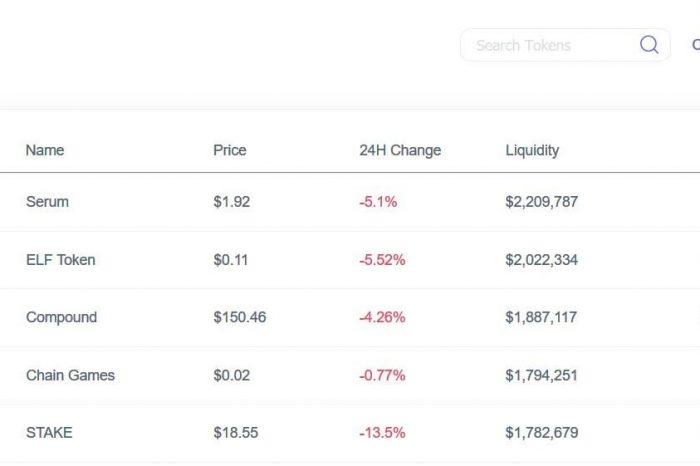
Task: Select STAKE's -13.5% change value
Action: [x=382, y=433]
